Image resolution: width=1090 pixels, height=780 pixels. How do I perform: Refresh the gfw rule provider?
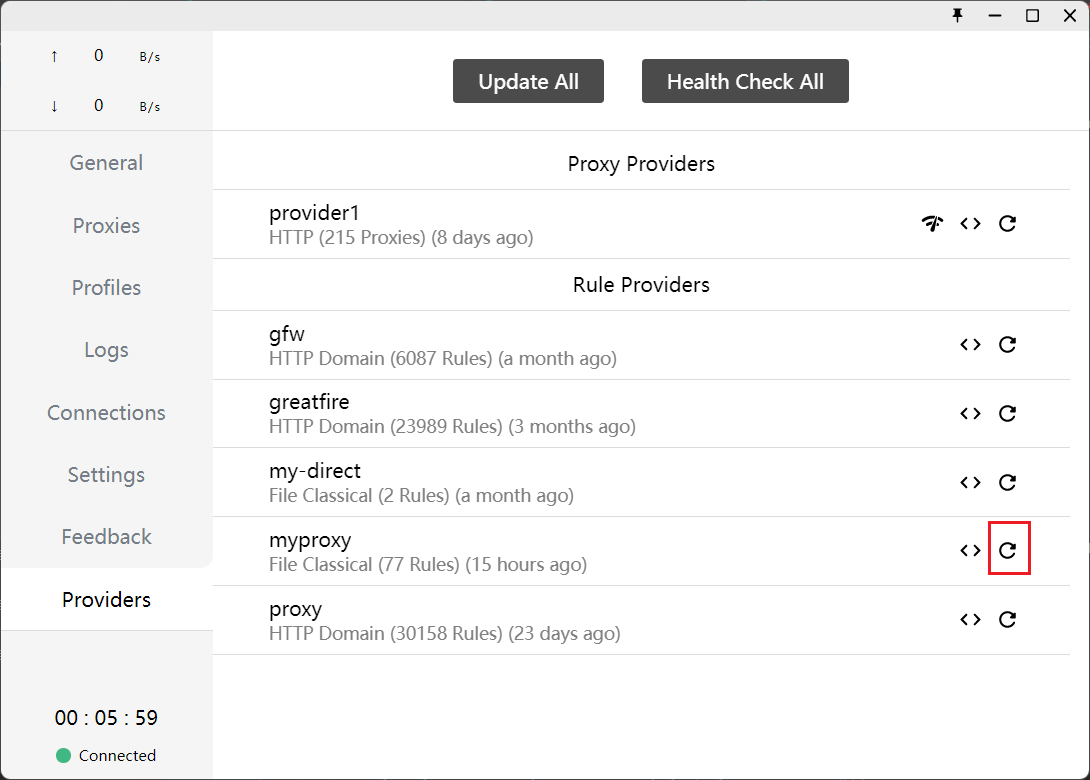click(1007, 344)
